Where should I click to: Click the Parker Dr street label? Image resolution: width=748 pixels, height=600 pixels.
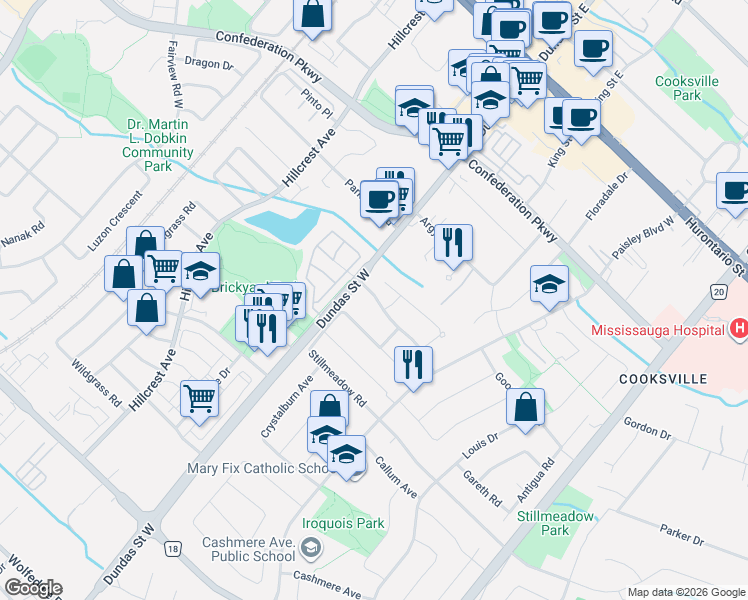pyautogui.click(x=682, y=534)
